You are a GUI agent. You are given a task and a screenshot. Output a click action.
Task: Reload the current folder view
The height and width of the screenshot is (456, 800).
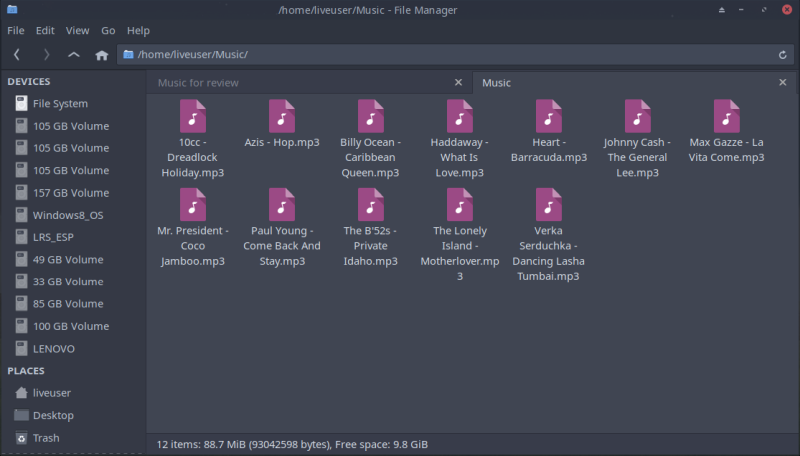tap(783, 55)
